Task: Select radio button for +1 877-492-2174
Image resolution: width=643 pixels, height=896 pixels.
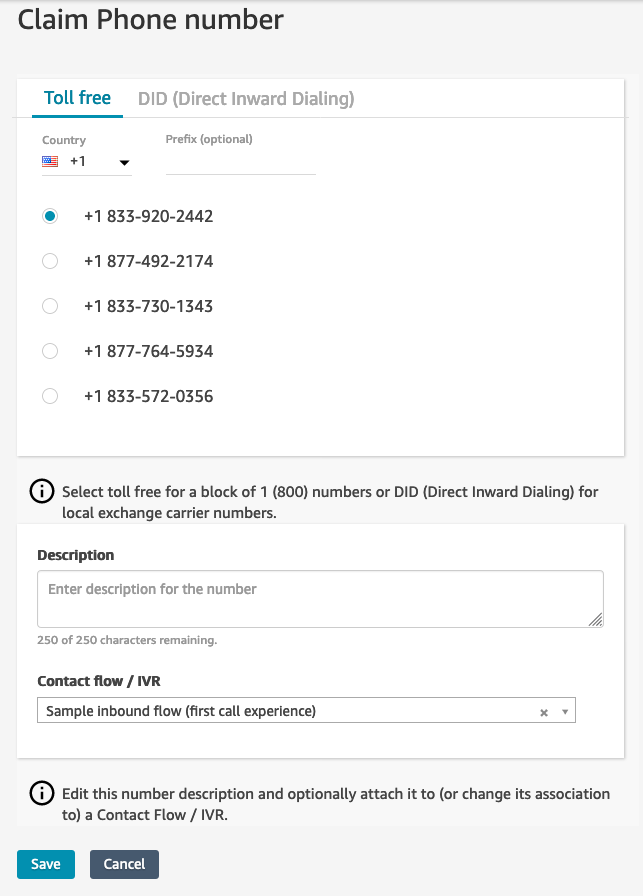Action: click(x=50, y=261)
